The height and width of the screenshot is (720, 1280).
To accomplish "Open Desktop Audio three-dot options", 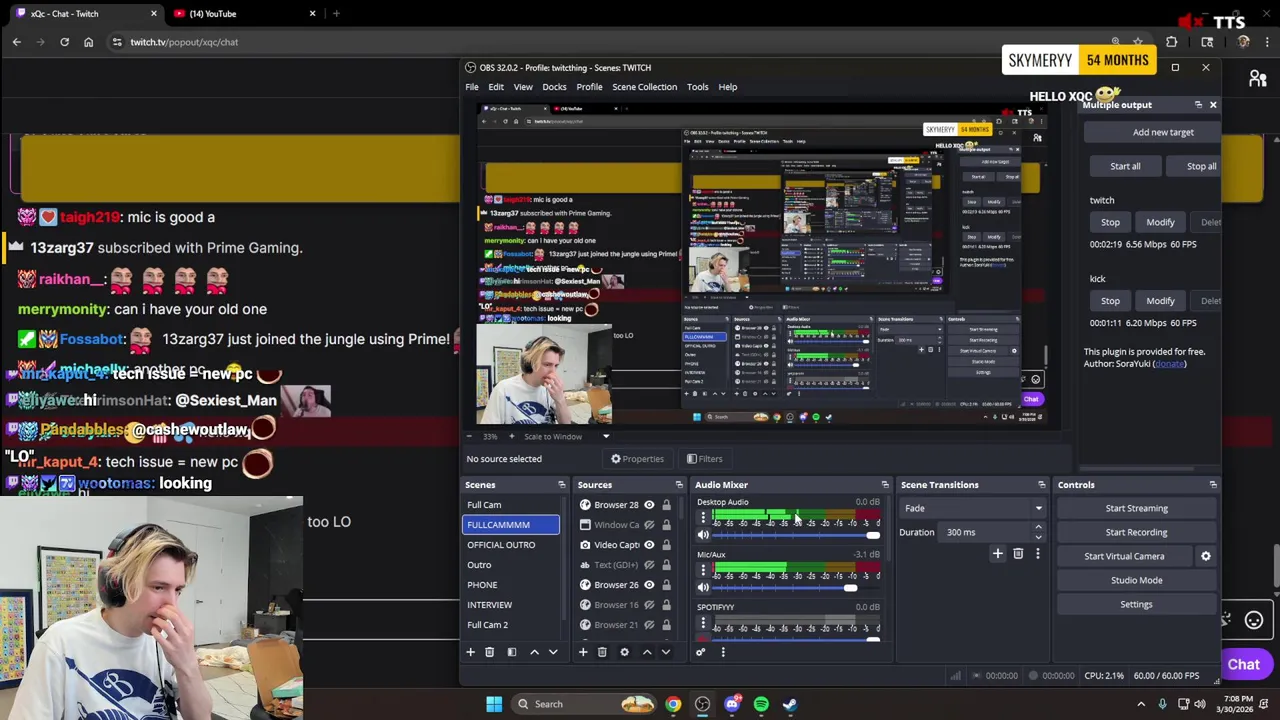I will click(x=703, y=517).
